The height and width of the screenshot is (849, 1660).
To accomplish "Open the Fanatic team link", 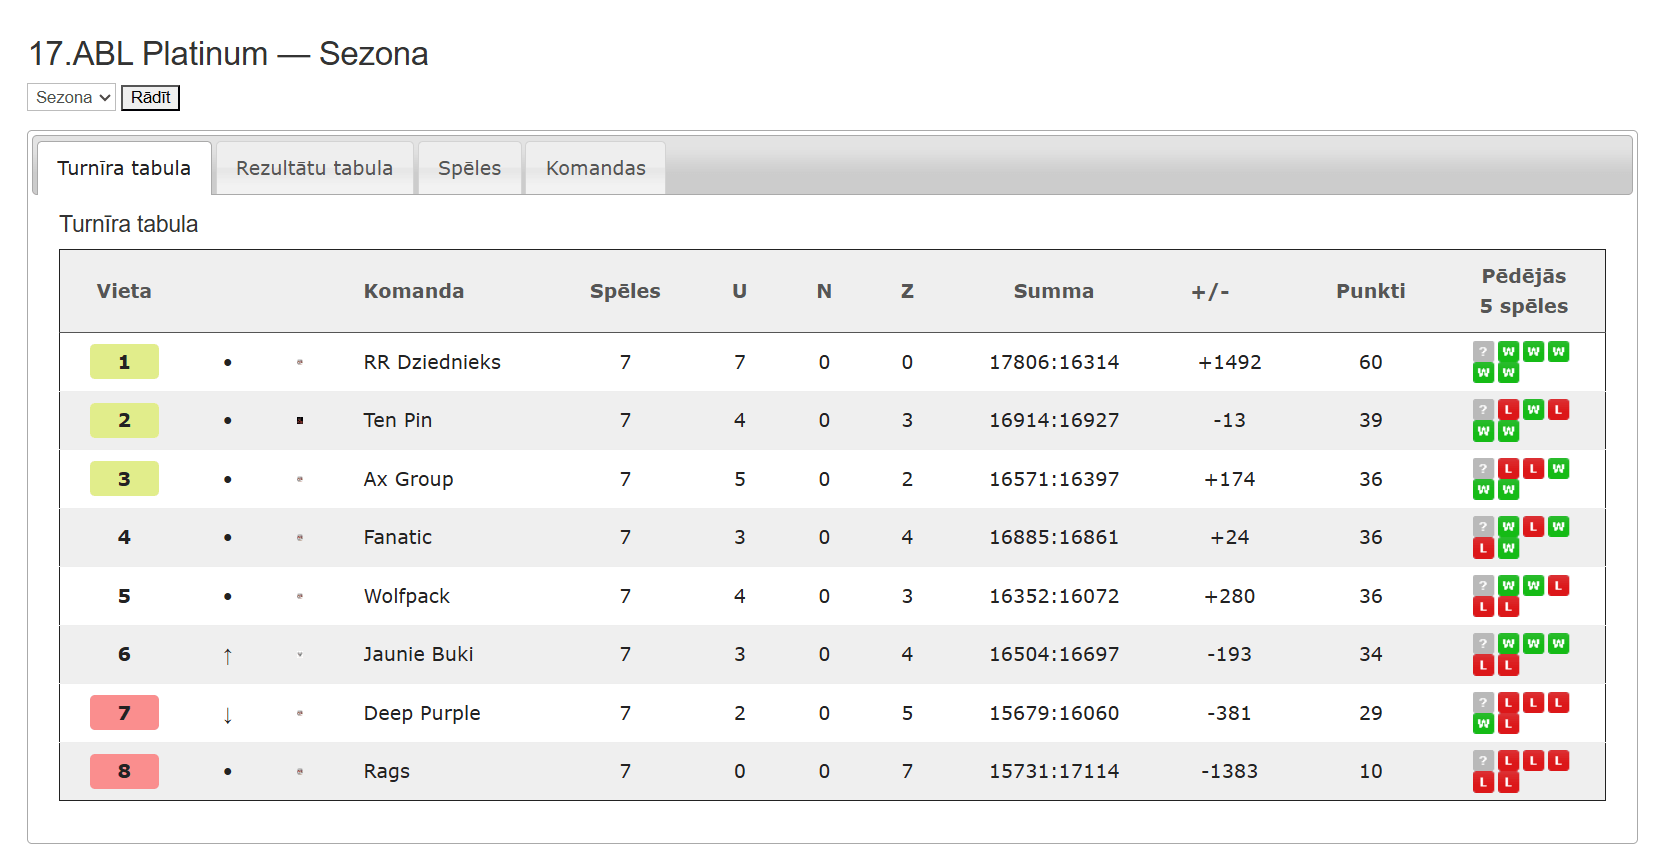I will click(397, 537).
